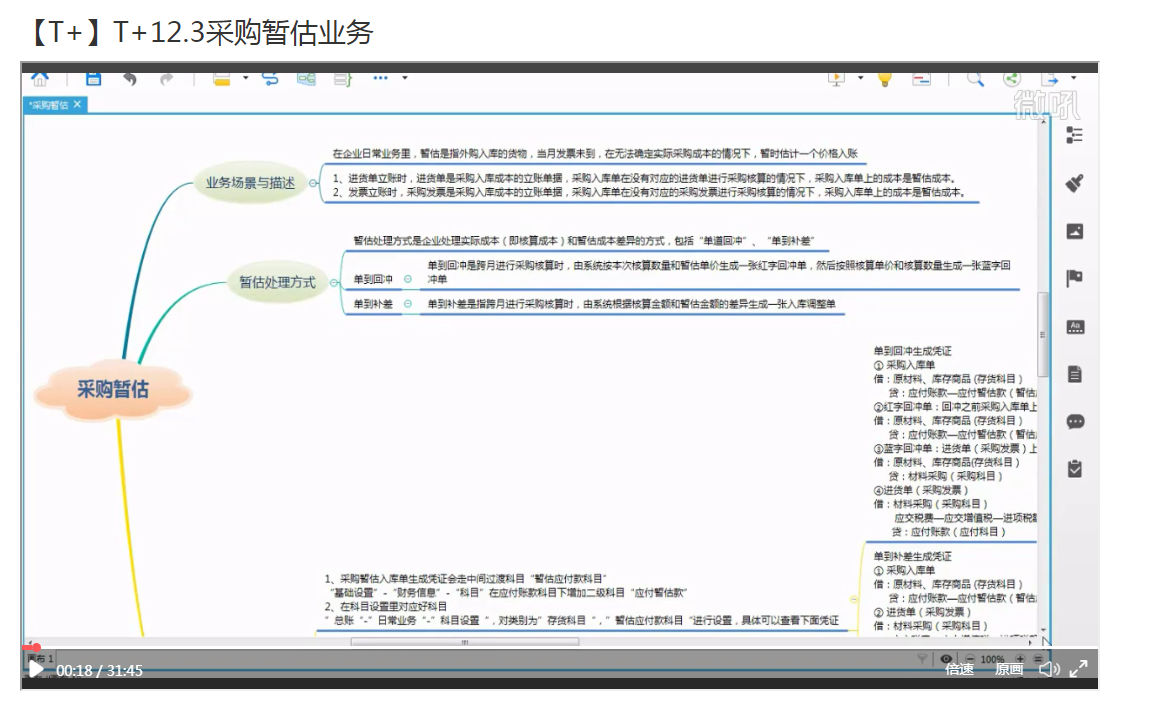
Task: Select the 暂估处理方式 topic node
Action: [x=277, y=282]
